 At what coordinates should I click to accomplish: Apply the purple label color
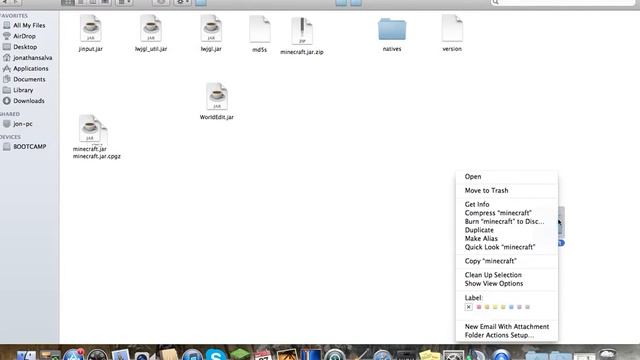pos(519,307)
